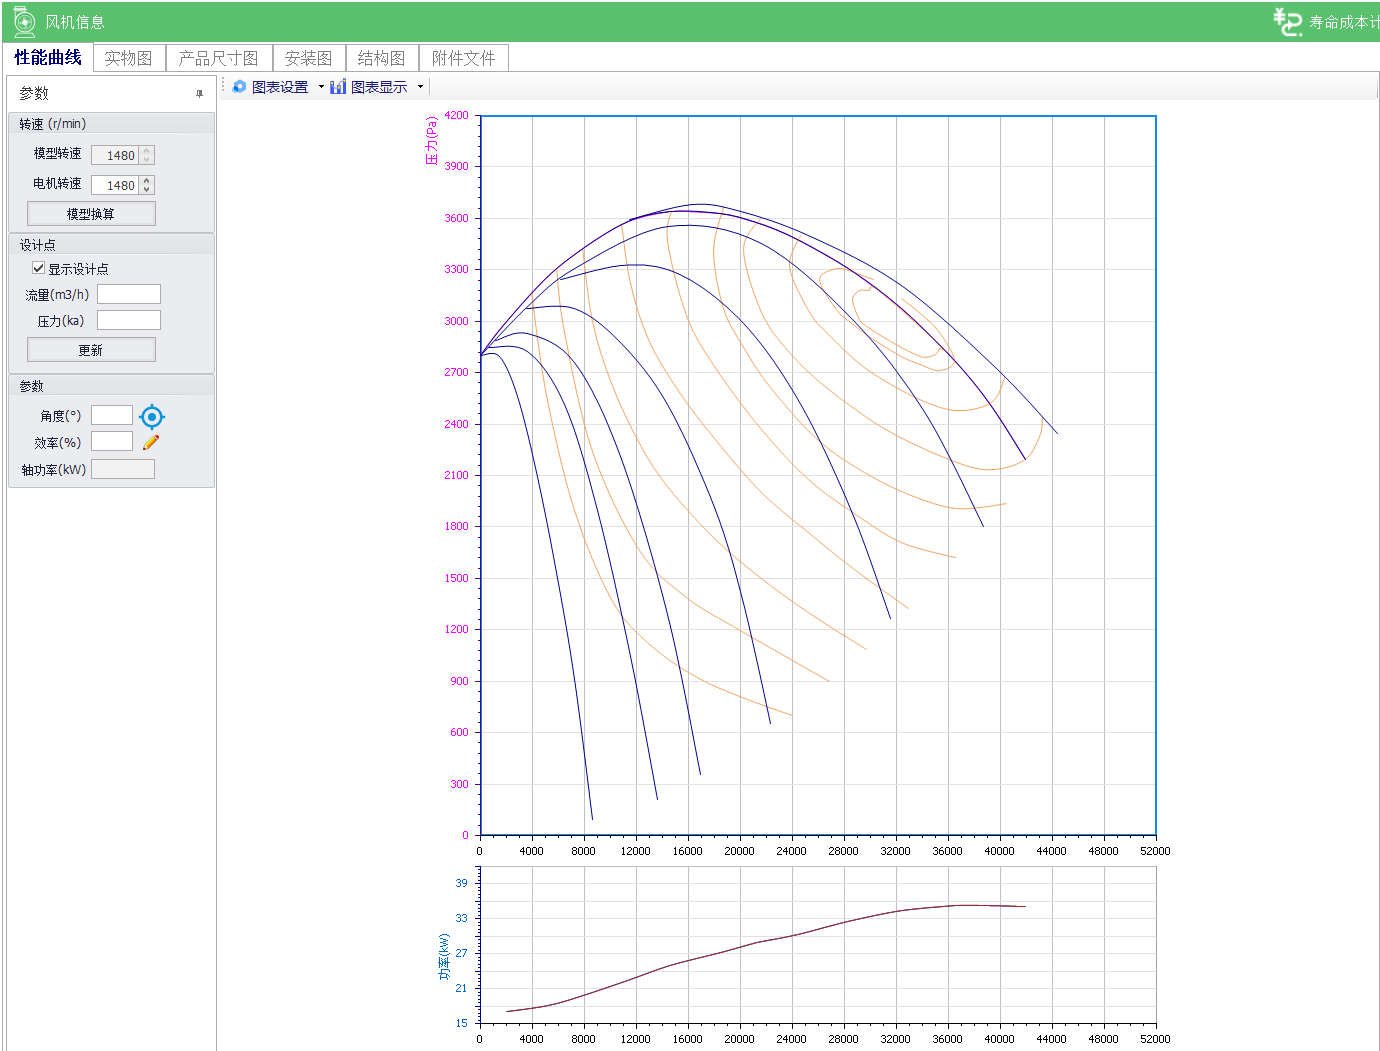Switch to the 实物图 tab
Image resolution: width=1380 pixels, height=1051 pixels.
click(129, 59)
